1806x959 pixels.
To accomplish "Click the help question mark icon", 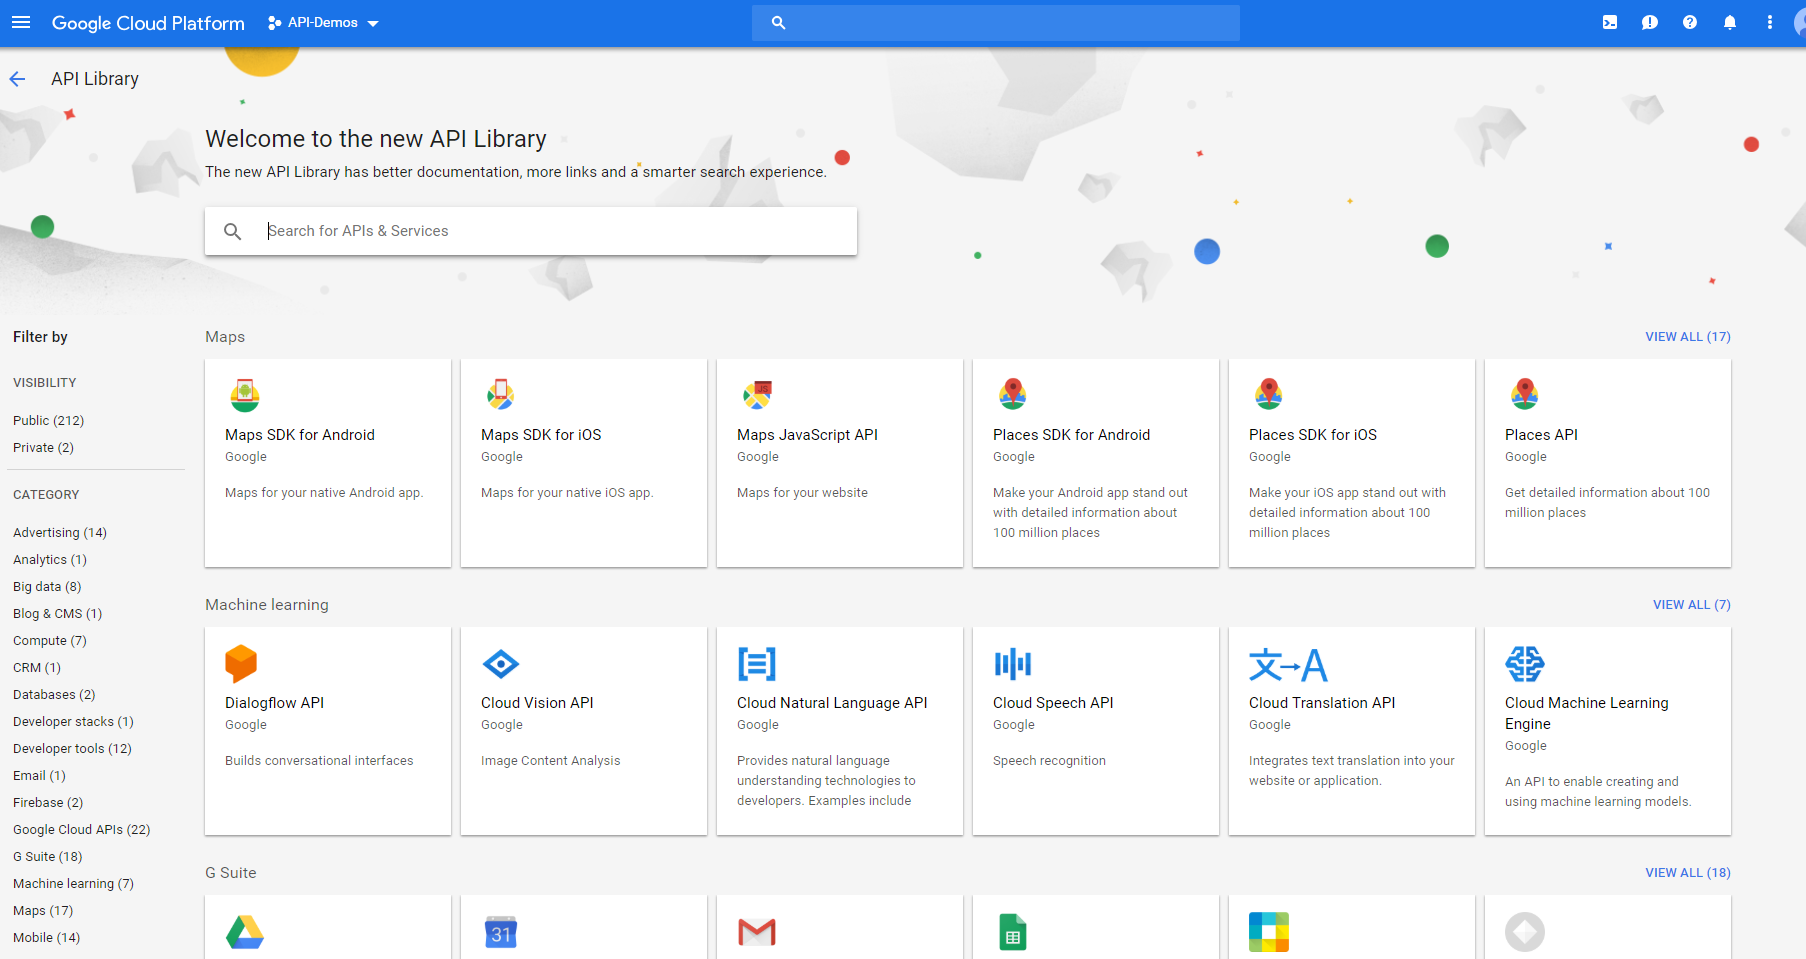I will click(1690, 22).
